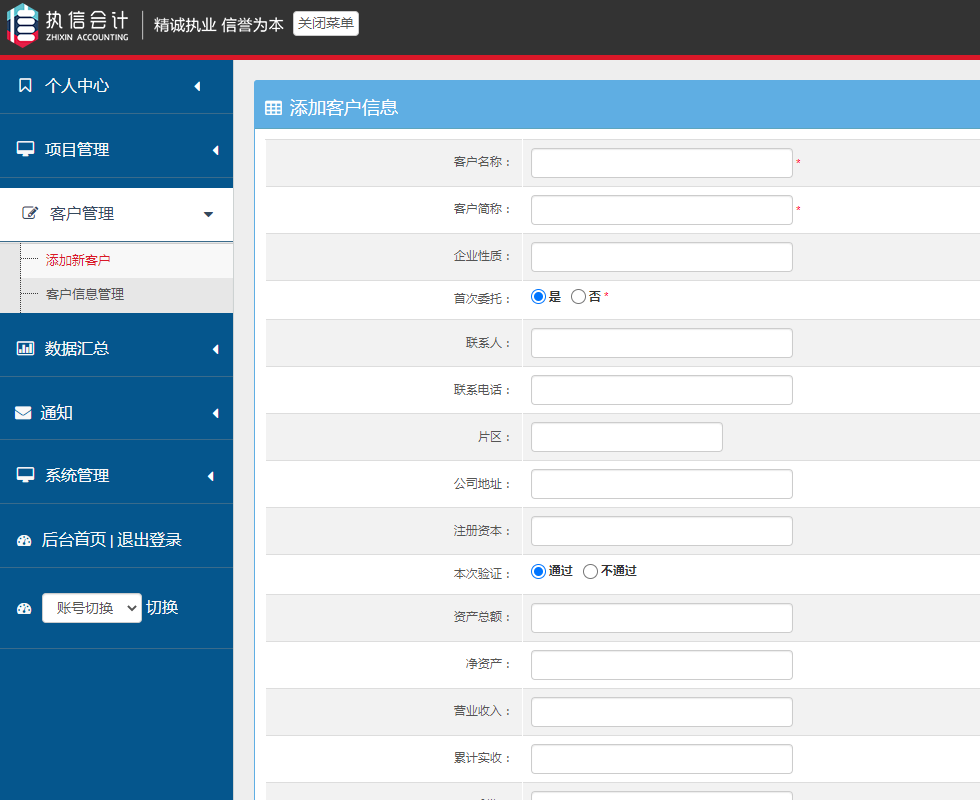Click the chart icon beside 数据汇总

[25, 348]
